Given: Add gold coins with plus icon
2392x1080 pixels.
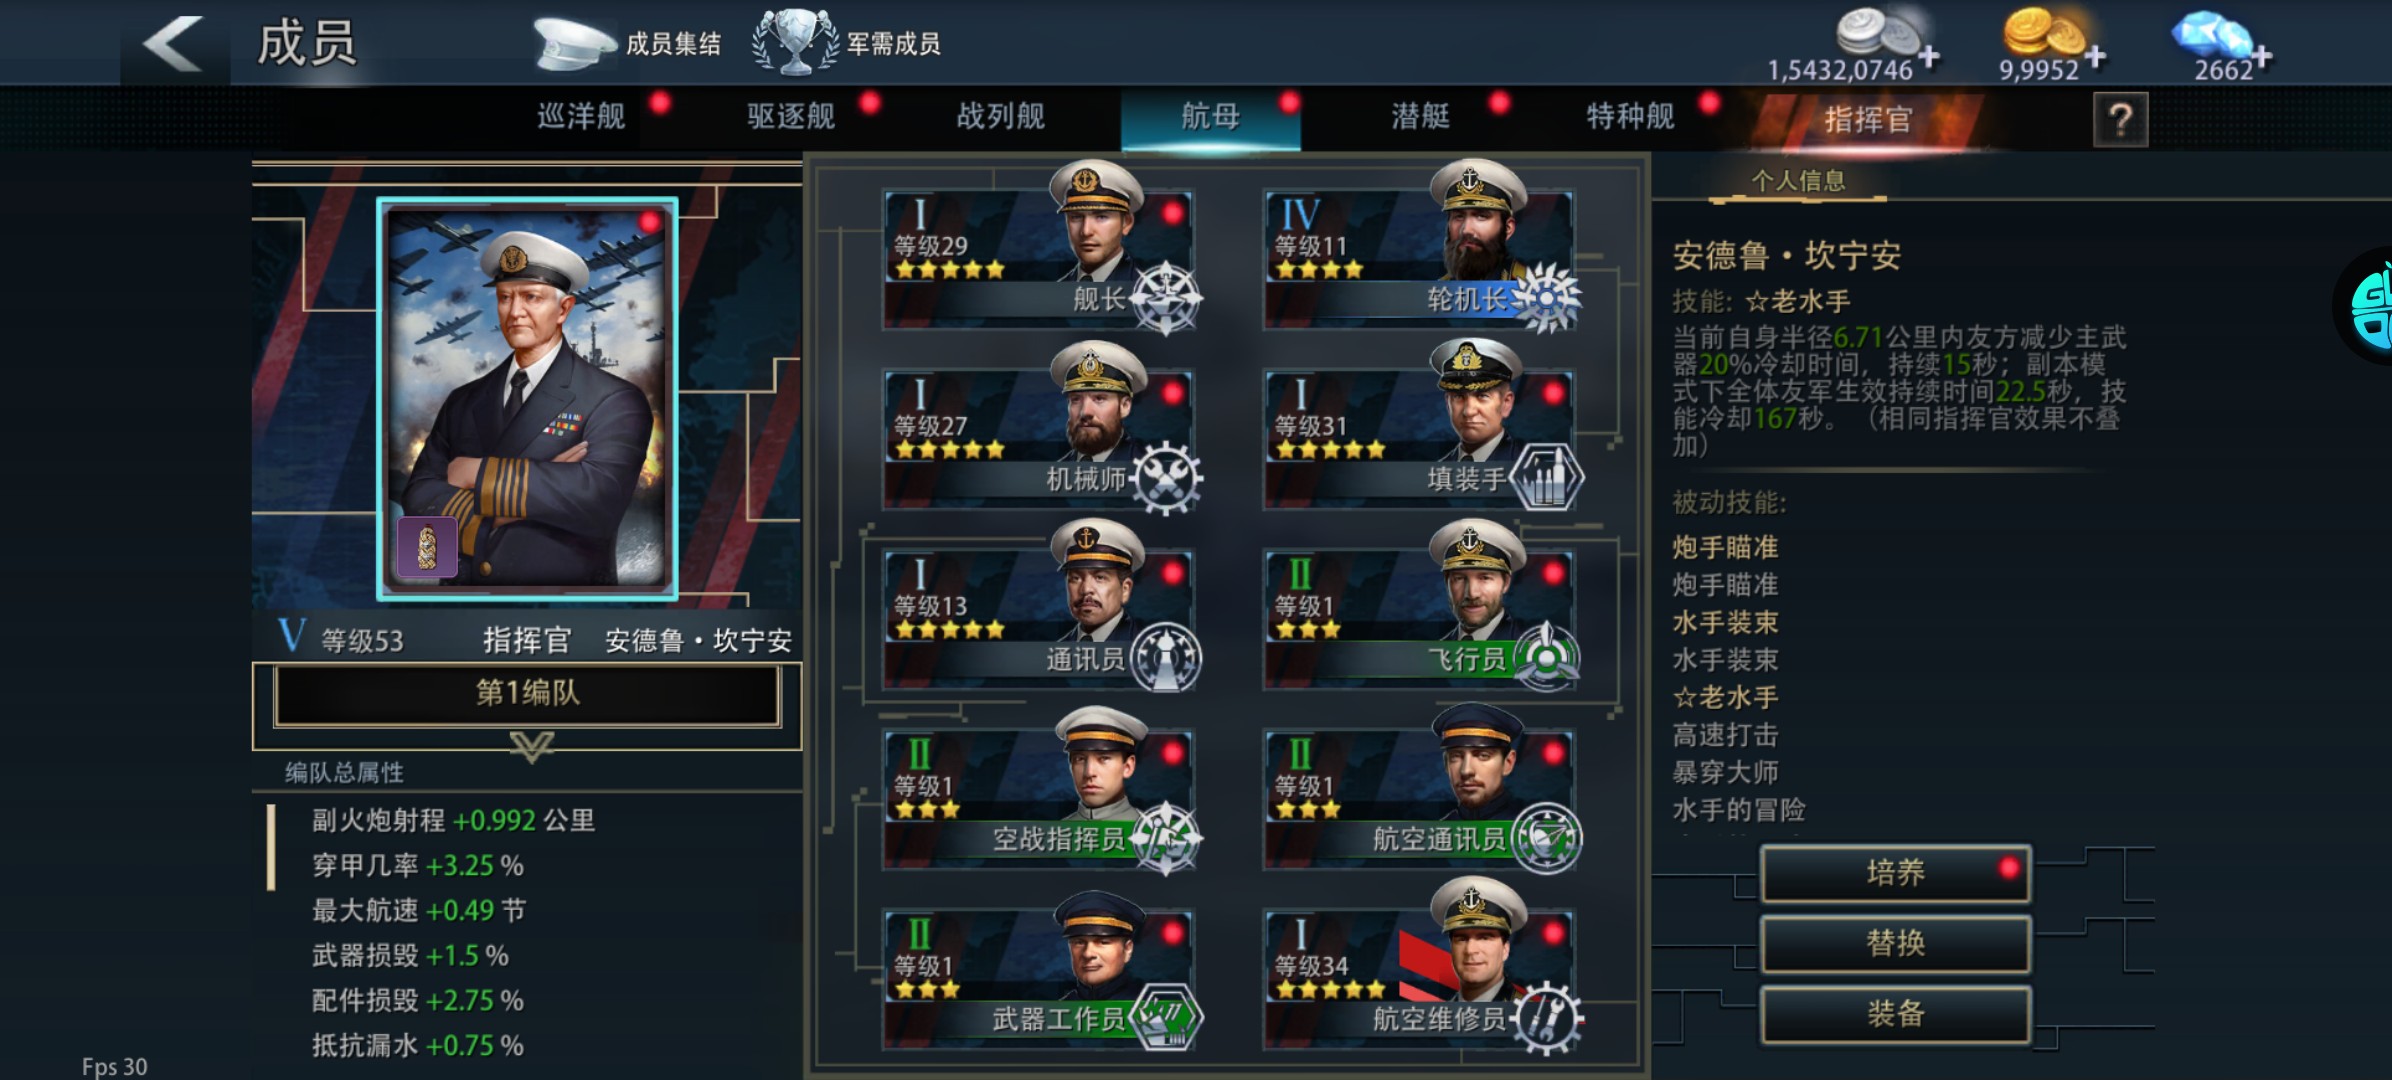Looking at the screenshot, I should [x=2095, y=57].
